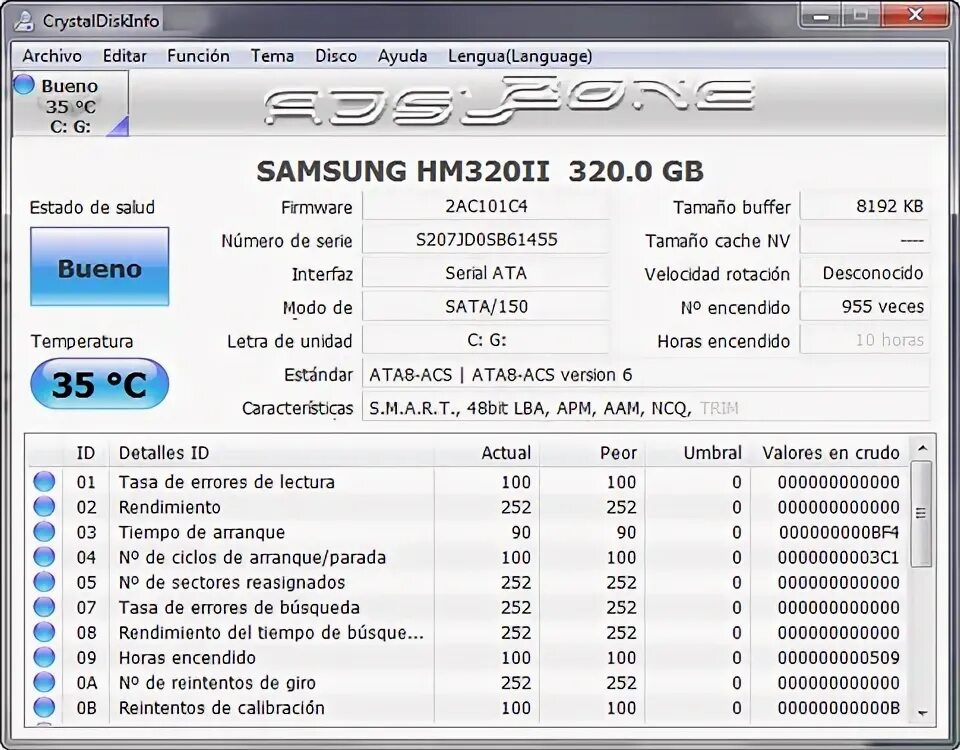Click the Peor column header
Viewport: 960px width, 750px height.
tap(592, 453)
